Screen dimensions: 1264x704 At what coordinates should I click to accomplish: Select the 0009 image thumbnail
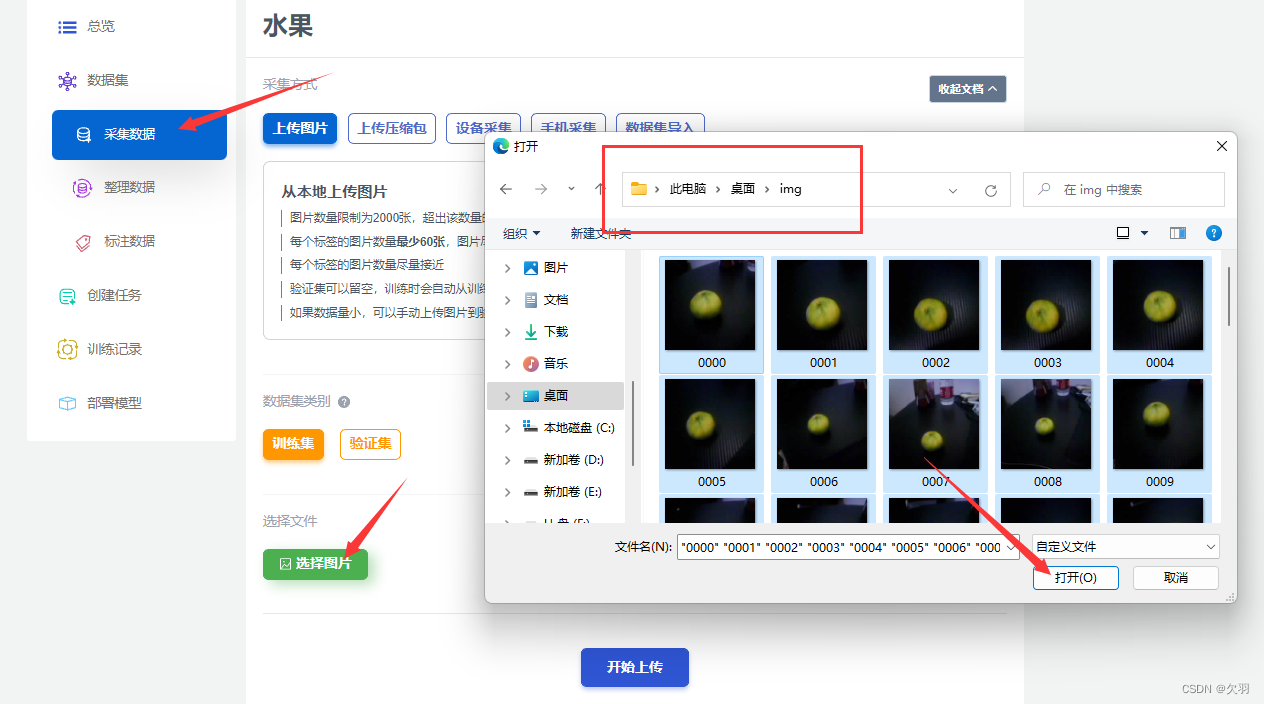pyautogui.click(x=1160, y=433)
